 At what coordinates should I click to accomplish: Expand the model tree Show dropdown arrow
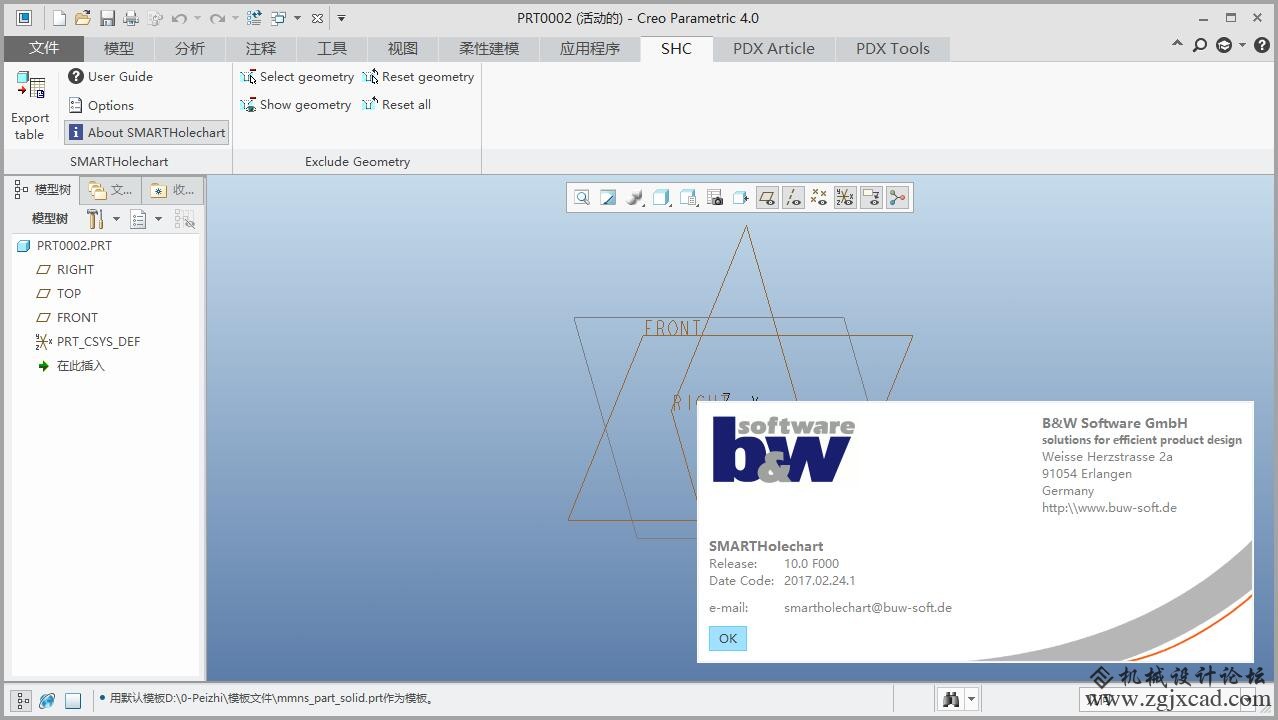(158, 219)
